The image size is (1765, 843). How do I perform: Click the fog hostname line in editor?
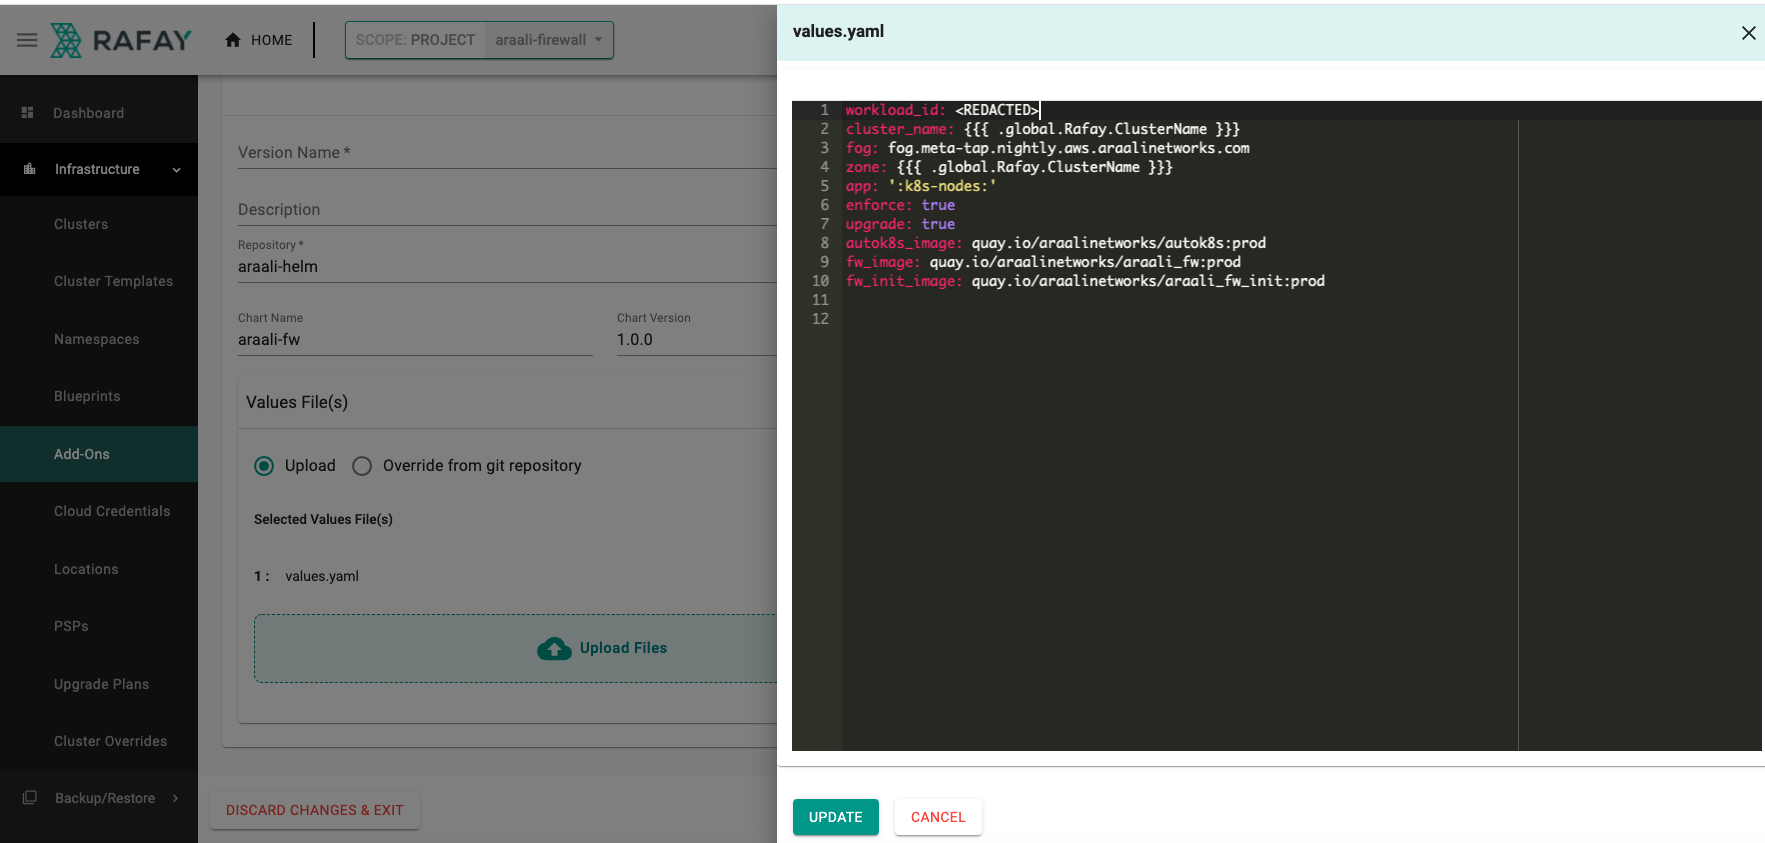1047,148
